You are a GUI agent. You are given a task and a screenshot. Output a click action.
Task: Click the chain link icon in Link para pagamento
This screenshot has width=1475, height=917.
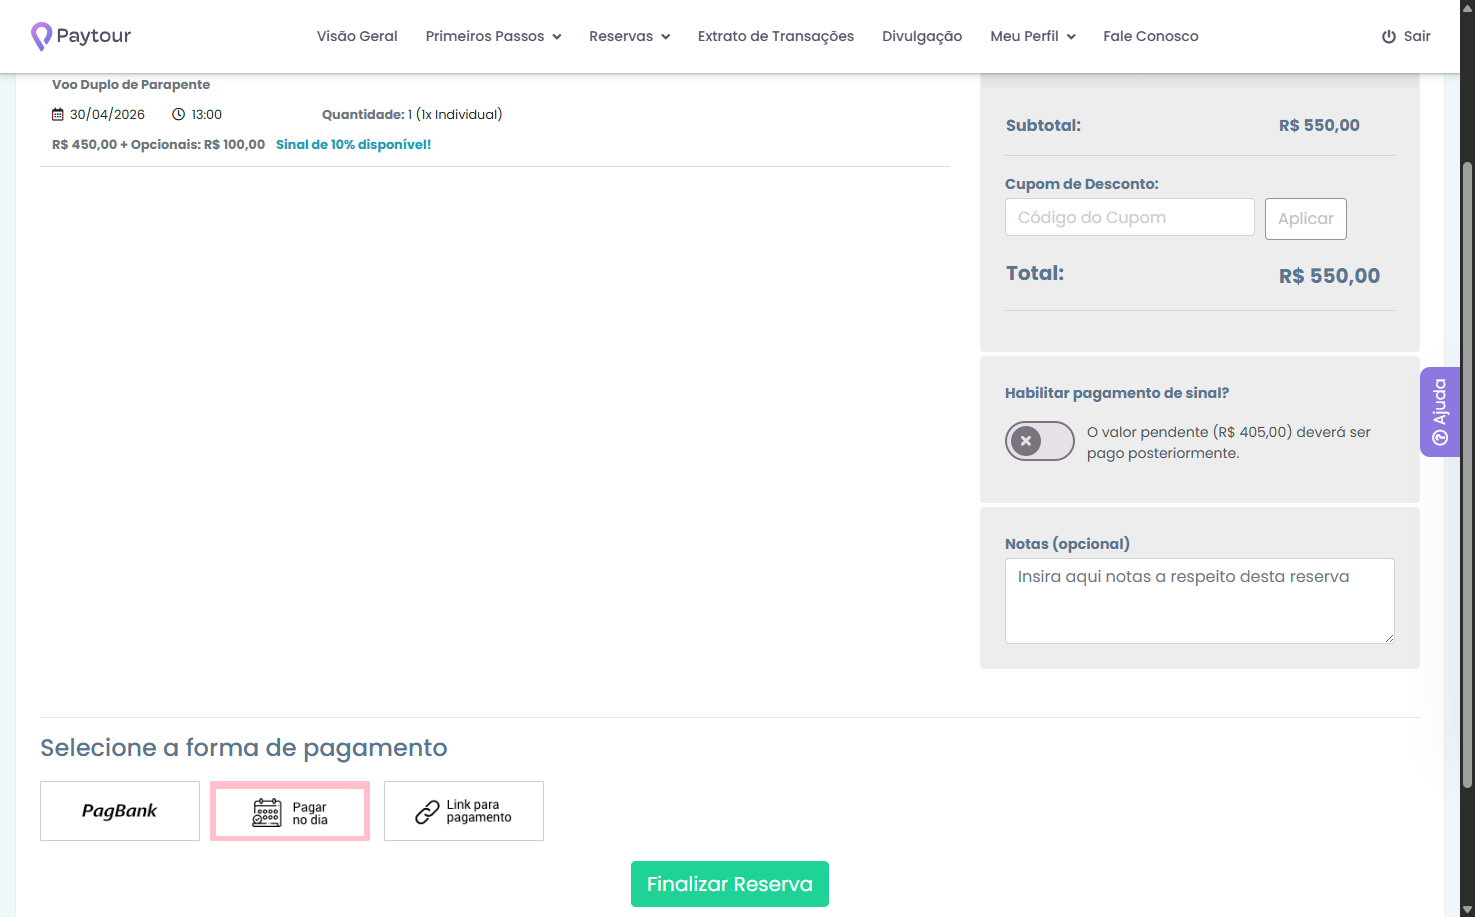pyautogui.click(x=427, y=812)
